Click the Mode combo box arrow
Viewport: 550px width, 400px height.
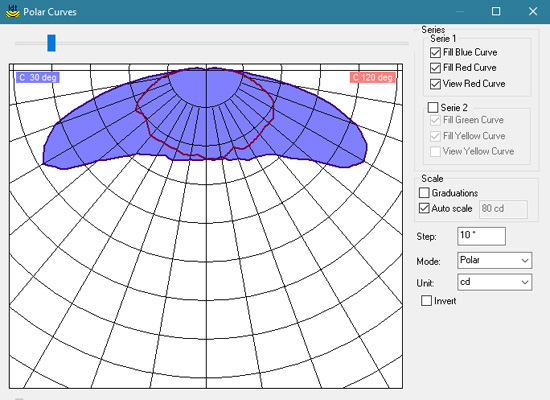pos(525,260)
